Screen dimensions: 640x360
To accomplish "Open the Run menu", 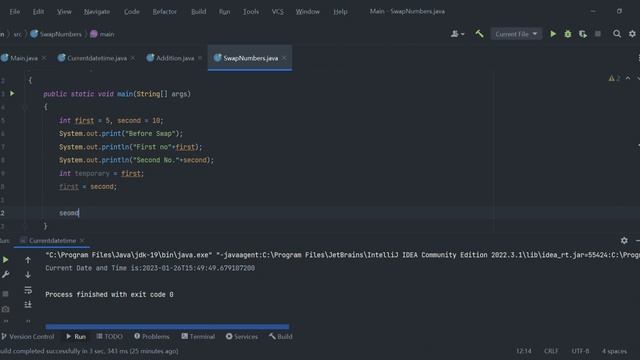I will (x=224, y=11).
